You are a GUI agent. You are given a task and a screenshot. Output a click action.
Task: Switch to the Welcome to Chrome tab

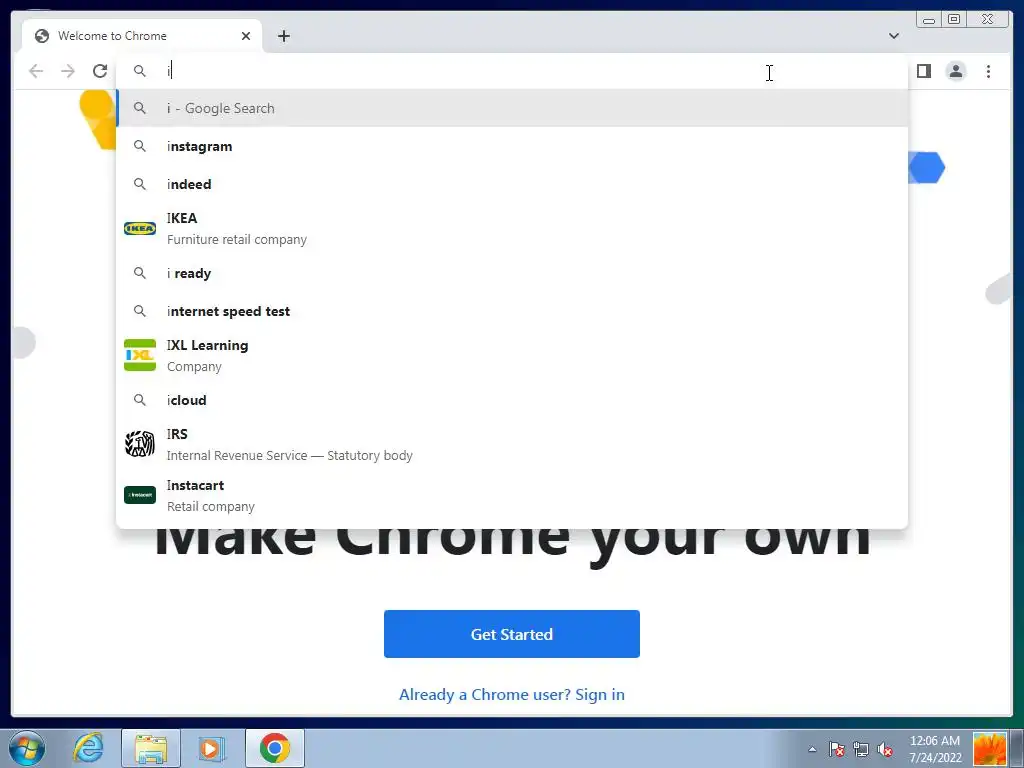tap(142, 36)
